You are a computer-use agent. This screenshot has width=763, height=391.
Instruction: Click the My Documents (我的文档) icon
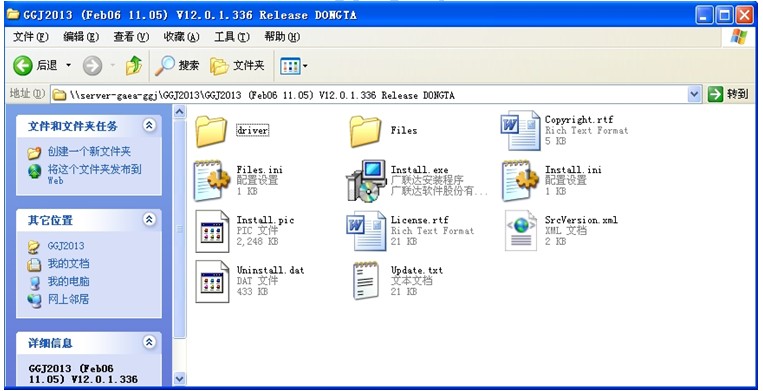click(x=34, y=264)
